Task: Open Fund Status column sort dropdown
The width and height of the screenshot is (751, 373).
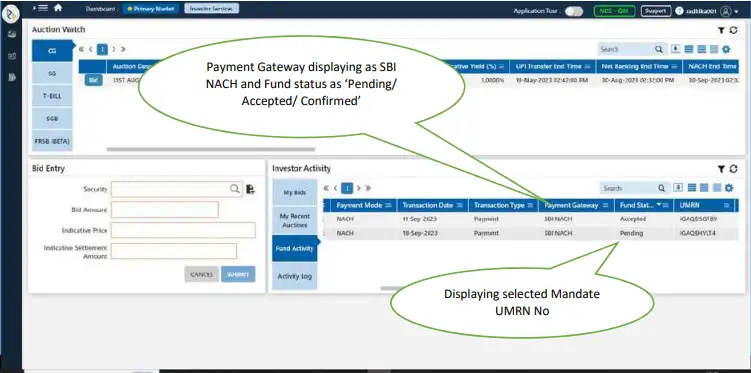Action: pyautogui.click(x=659, y=205)
